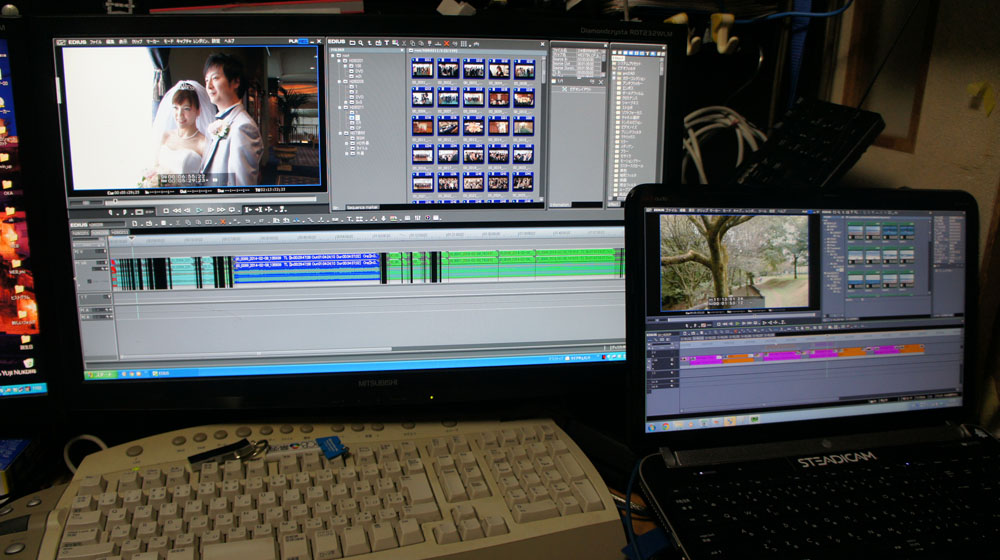Viewport: 1000px width, 560px height.
Task: Select the ビデオレイアウト item in Information palette
Action: coord(577,89)
